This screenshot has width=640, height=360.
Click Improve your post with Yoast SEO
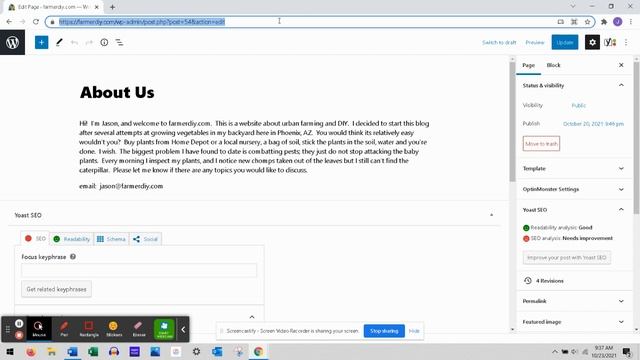pyautogui.click(x=567, y=258)
